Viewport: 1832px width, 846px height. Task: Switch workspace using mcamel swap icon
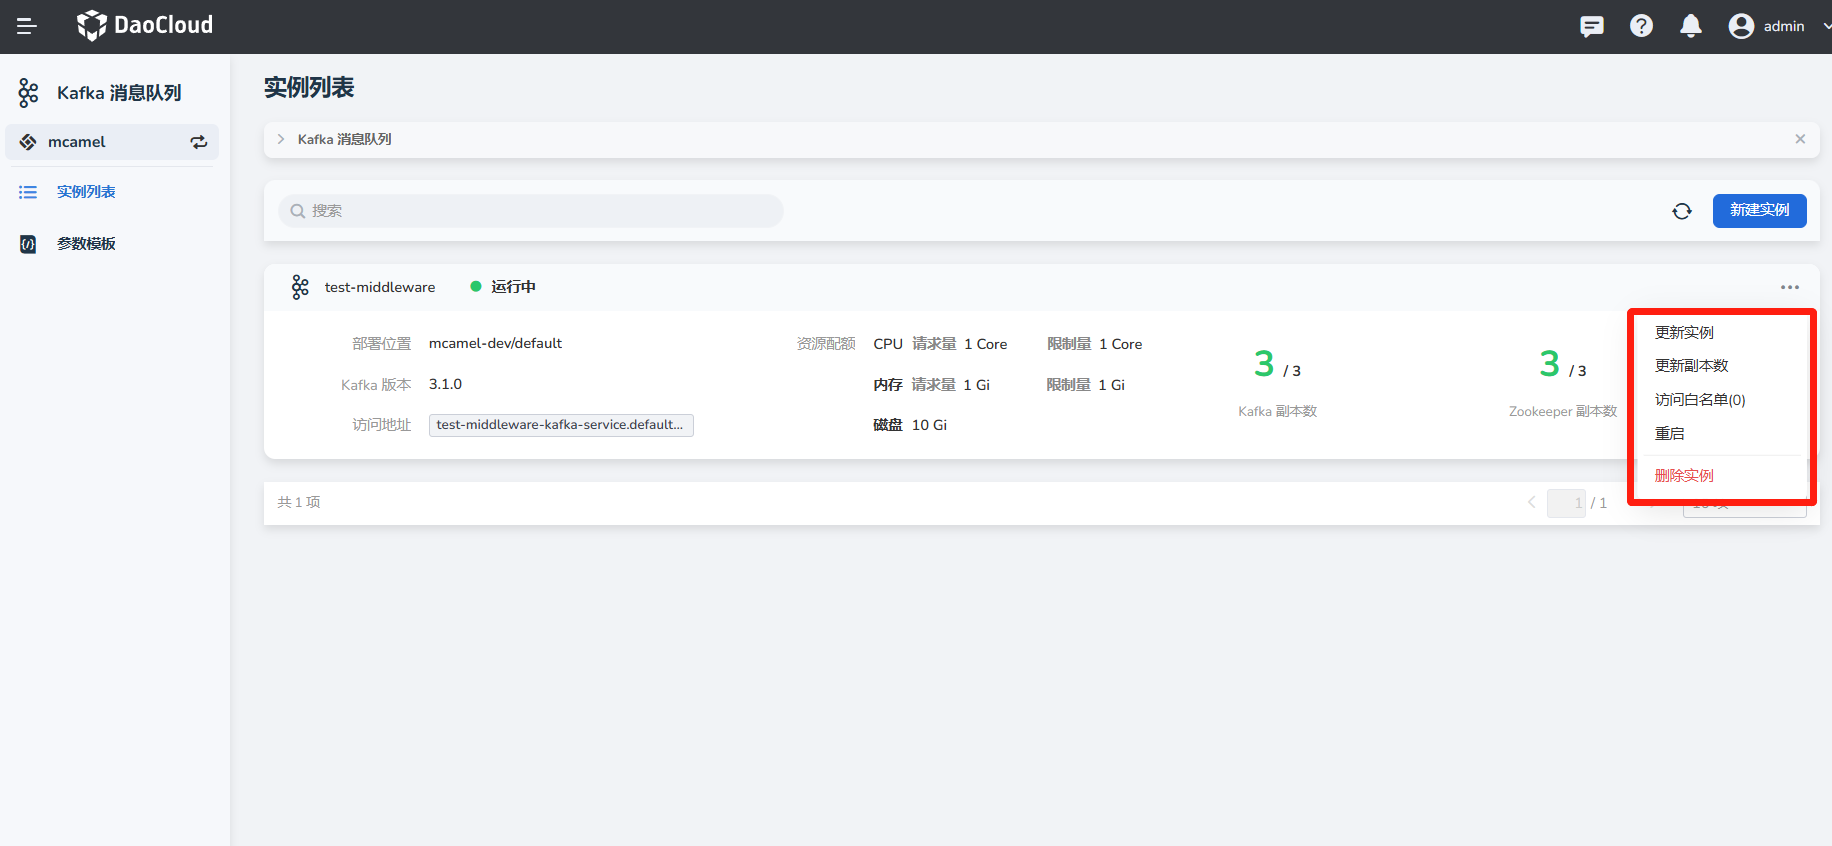(199, 142)
